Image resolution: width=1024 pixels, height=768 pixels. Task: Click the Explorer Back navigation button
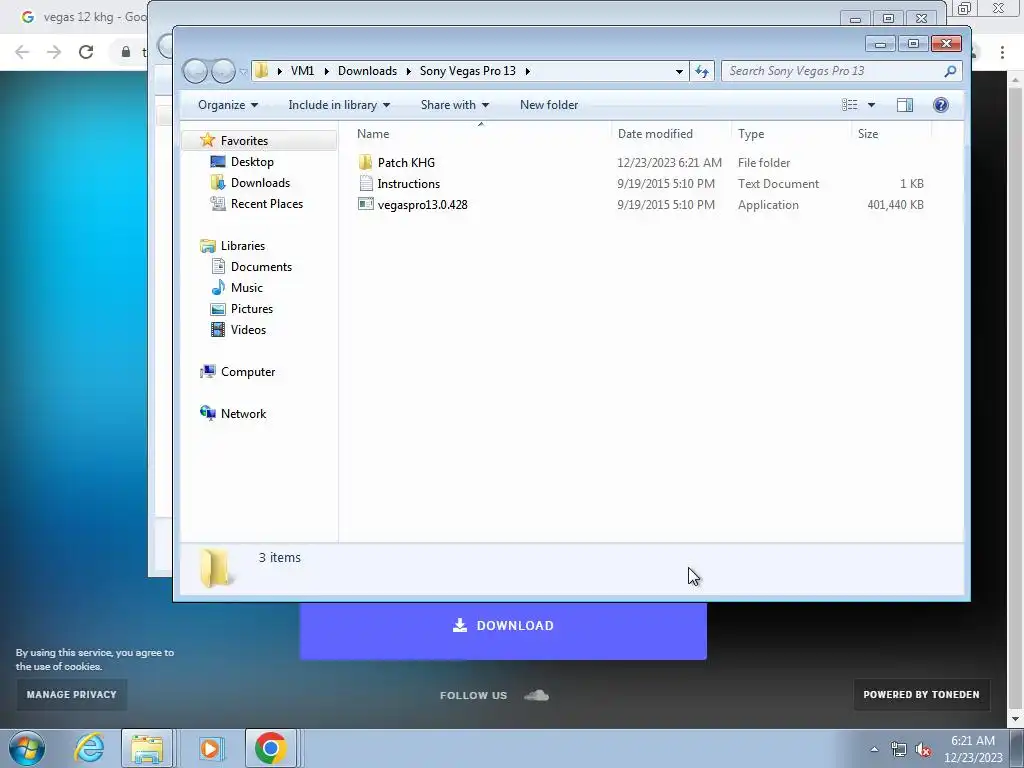[x=195, y=71]
